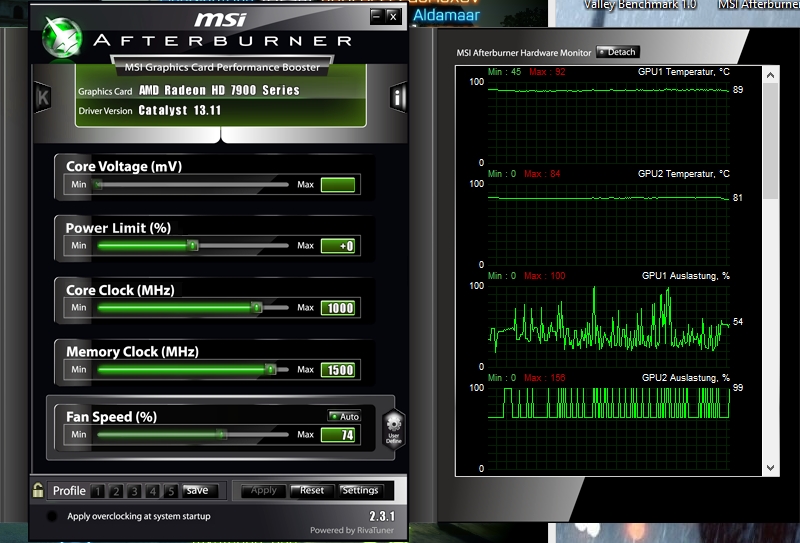Viewport: 800px width, 543px height.
Task: Click the Power Limit +0 value field
Action: [338, 246]
